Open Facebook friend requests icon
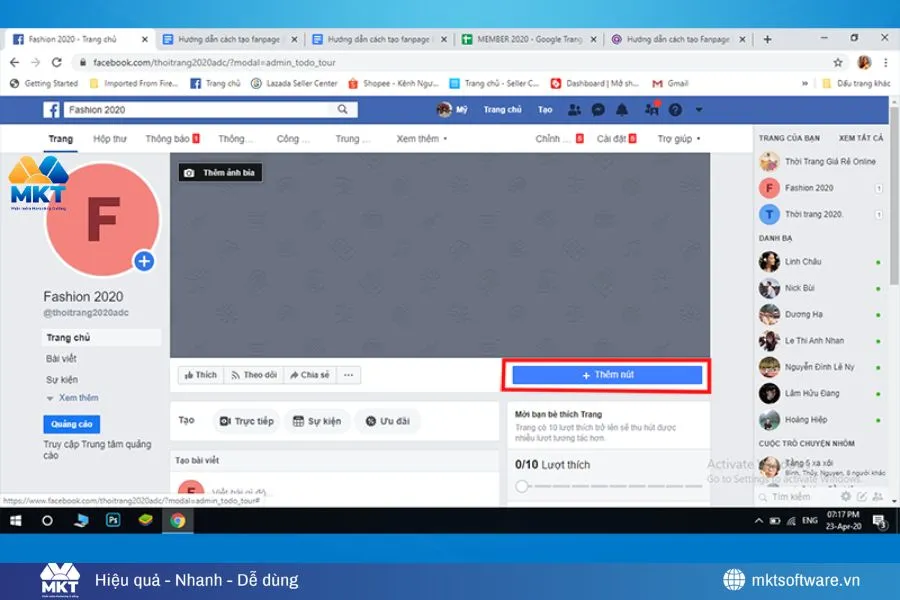This screenshot has height=600, width=900. 573,108
